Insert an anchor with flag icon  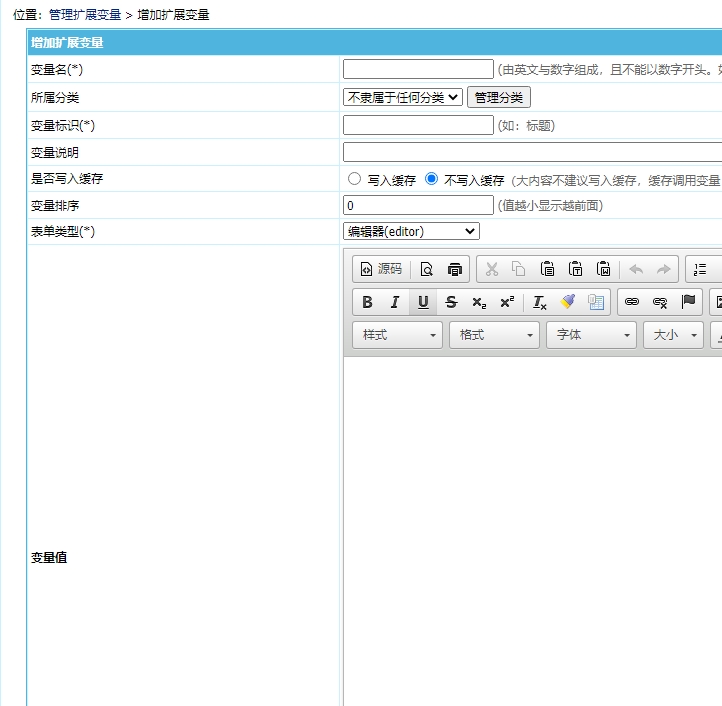click(688, 302)
